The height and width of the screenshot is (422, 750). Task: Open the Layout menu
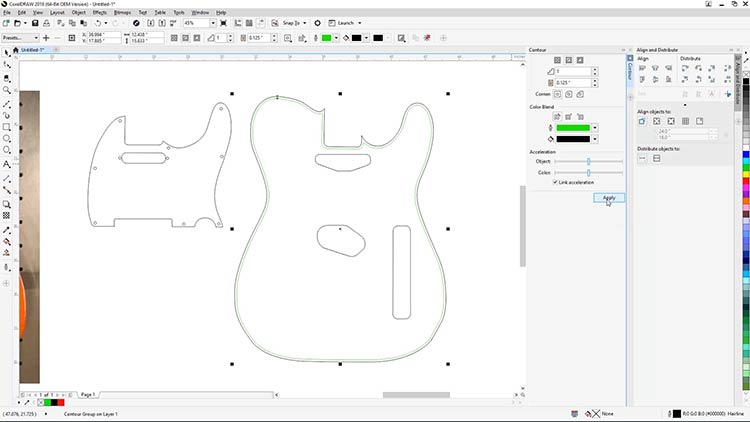tap(57, 12)
